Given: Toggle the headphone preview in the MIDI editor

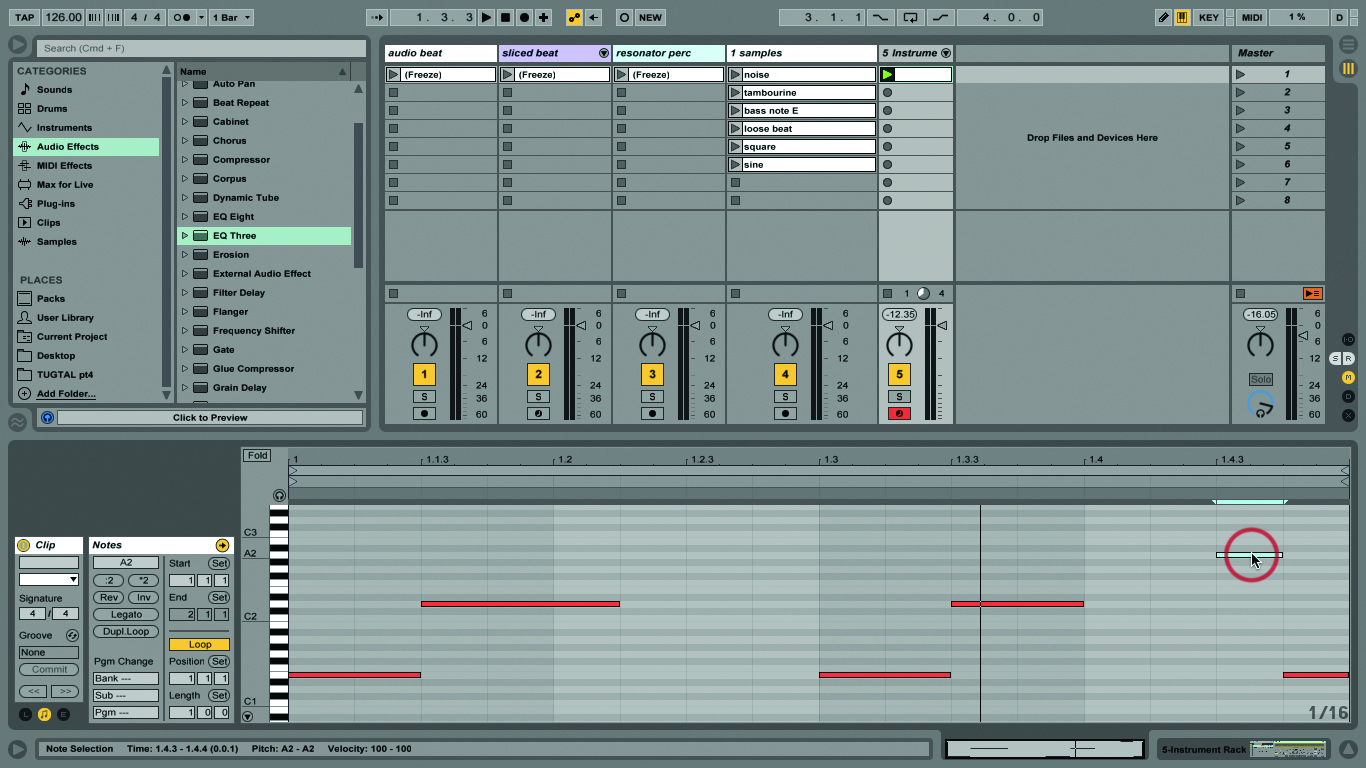Looking at the screenshot, I should [280, 495].
